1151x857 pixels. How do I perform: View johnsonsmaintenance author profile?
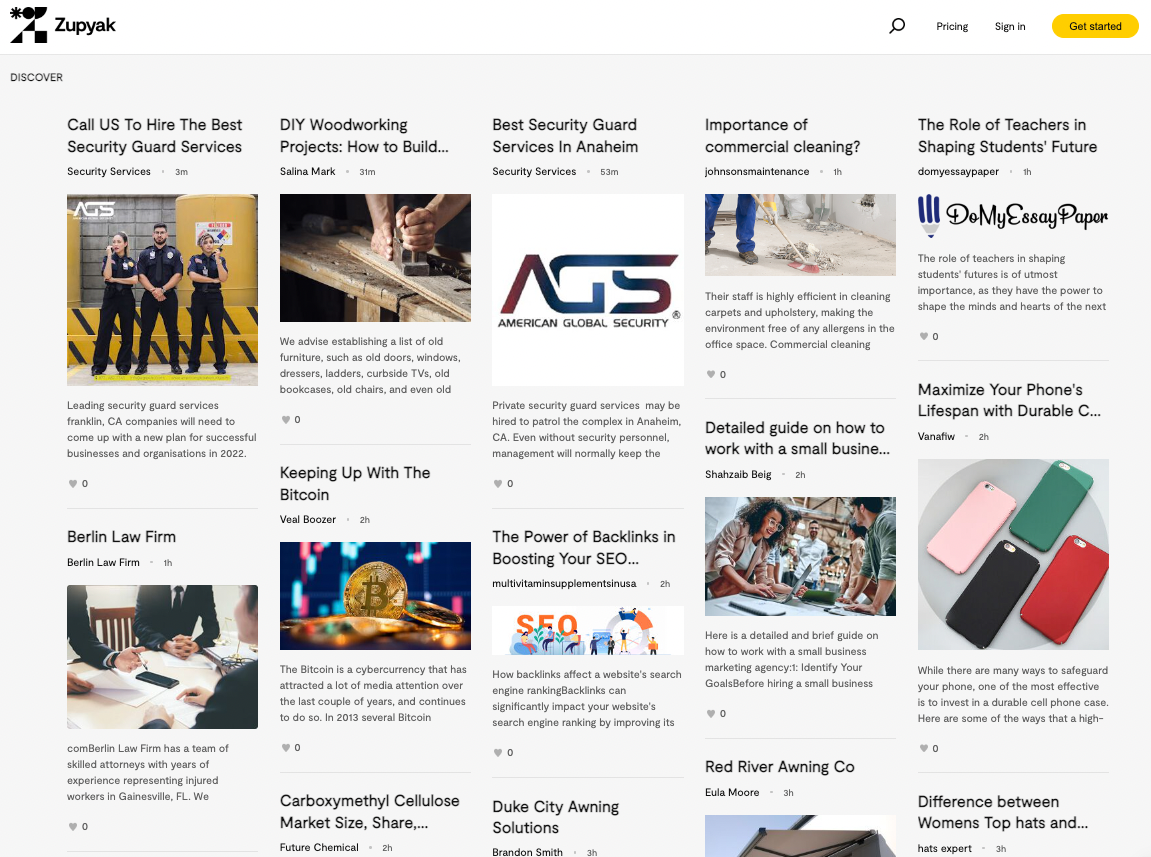[x=757, y=171]
